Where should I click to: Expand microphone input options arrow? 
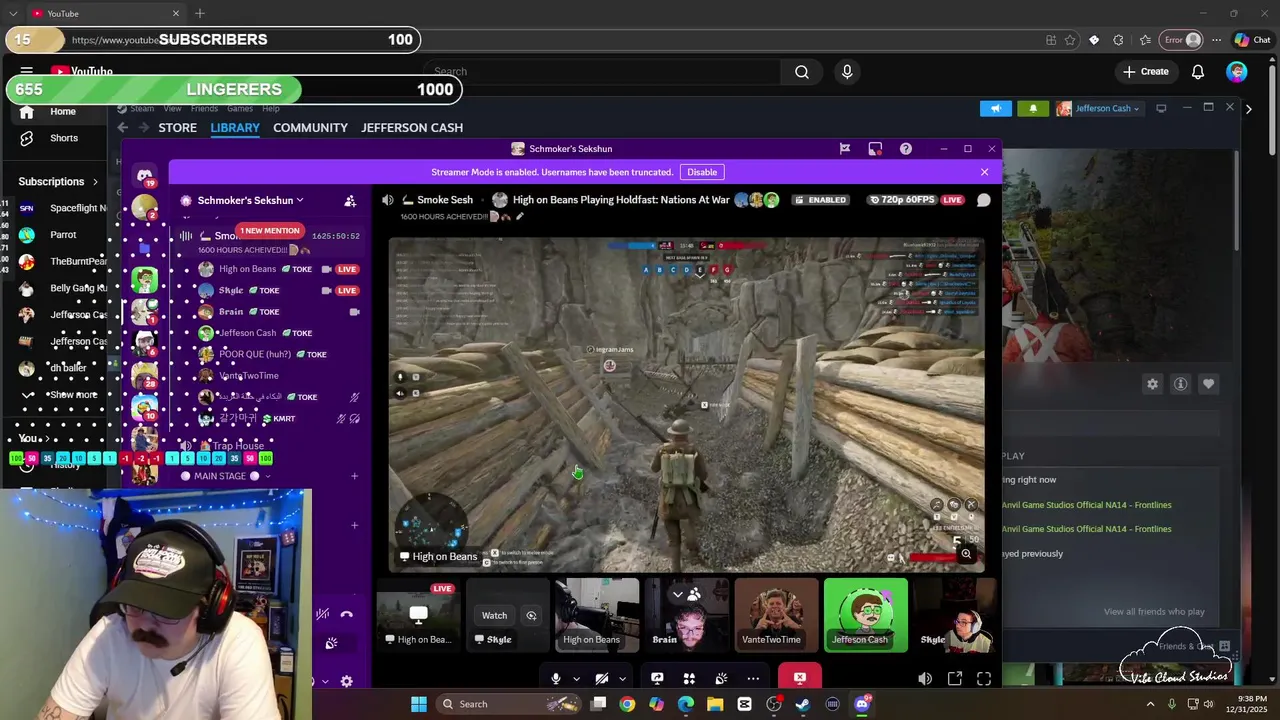576,678
